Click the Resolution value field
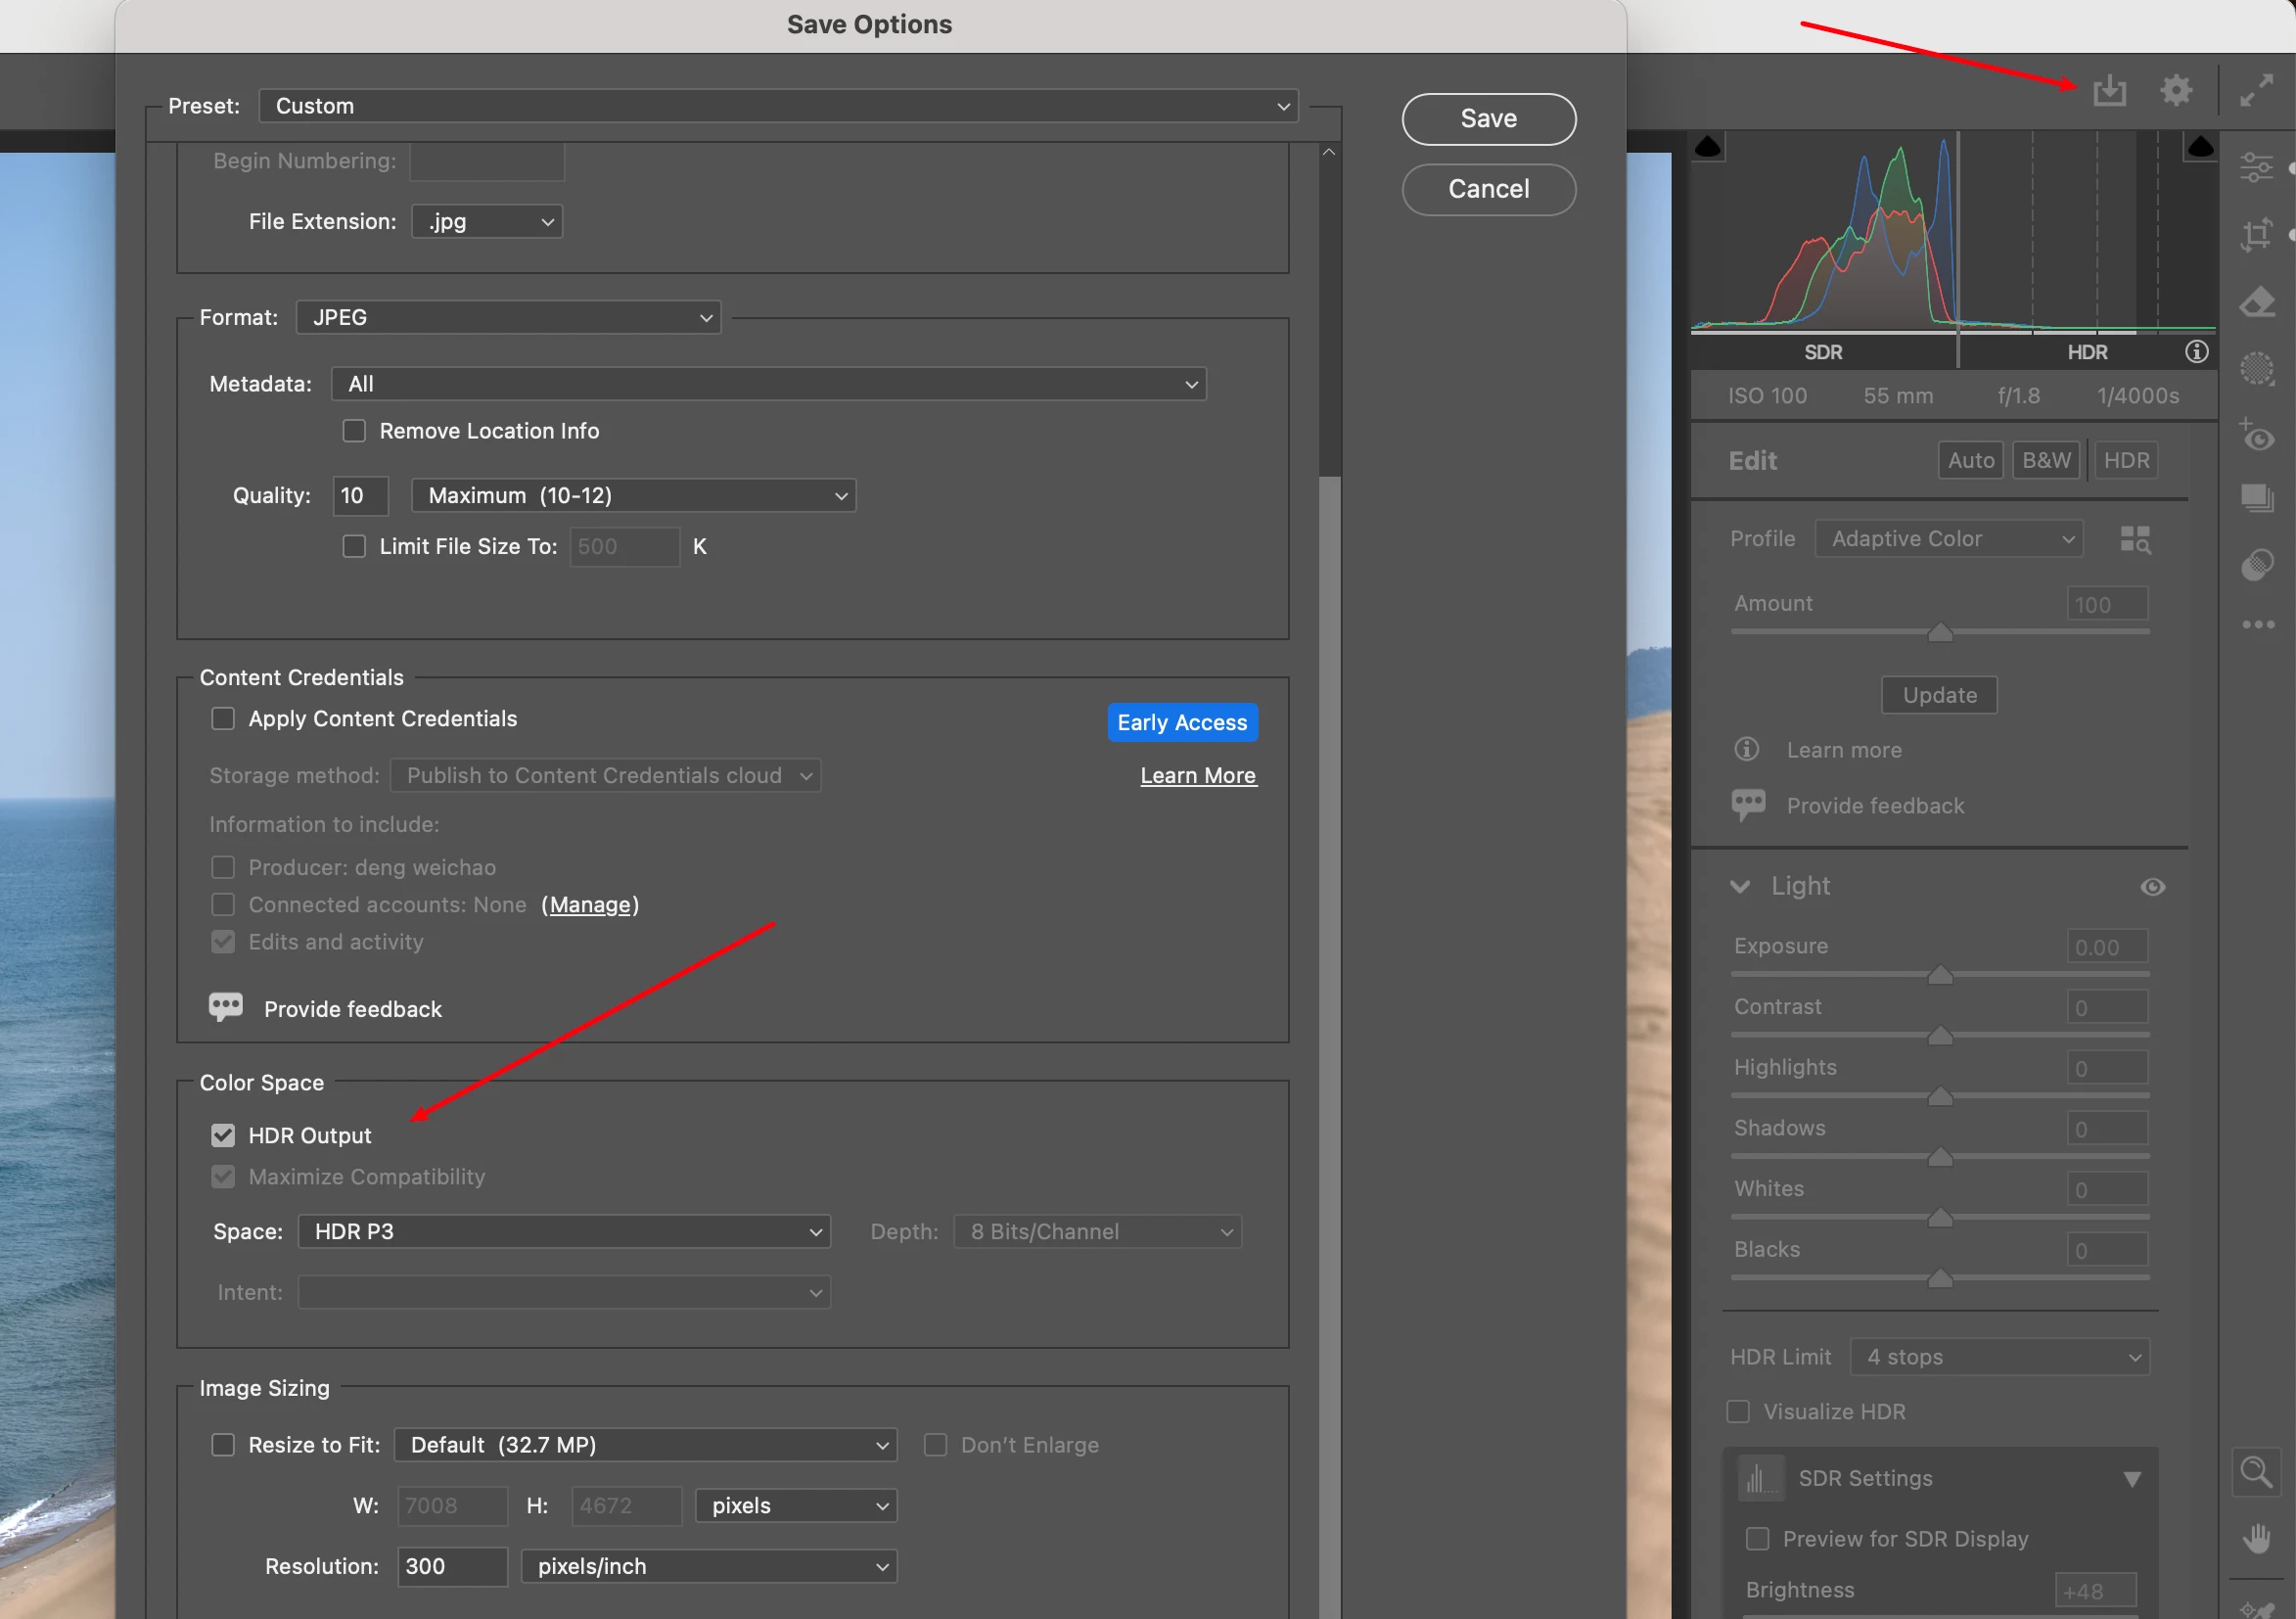2296x1619 pixels. [x=451, y=1567]
